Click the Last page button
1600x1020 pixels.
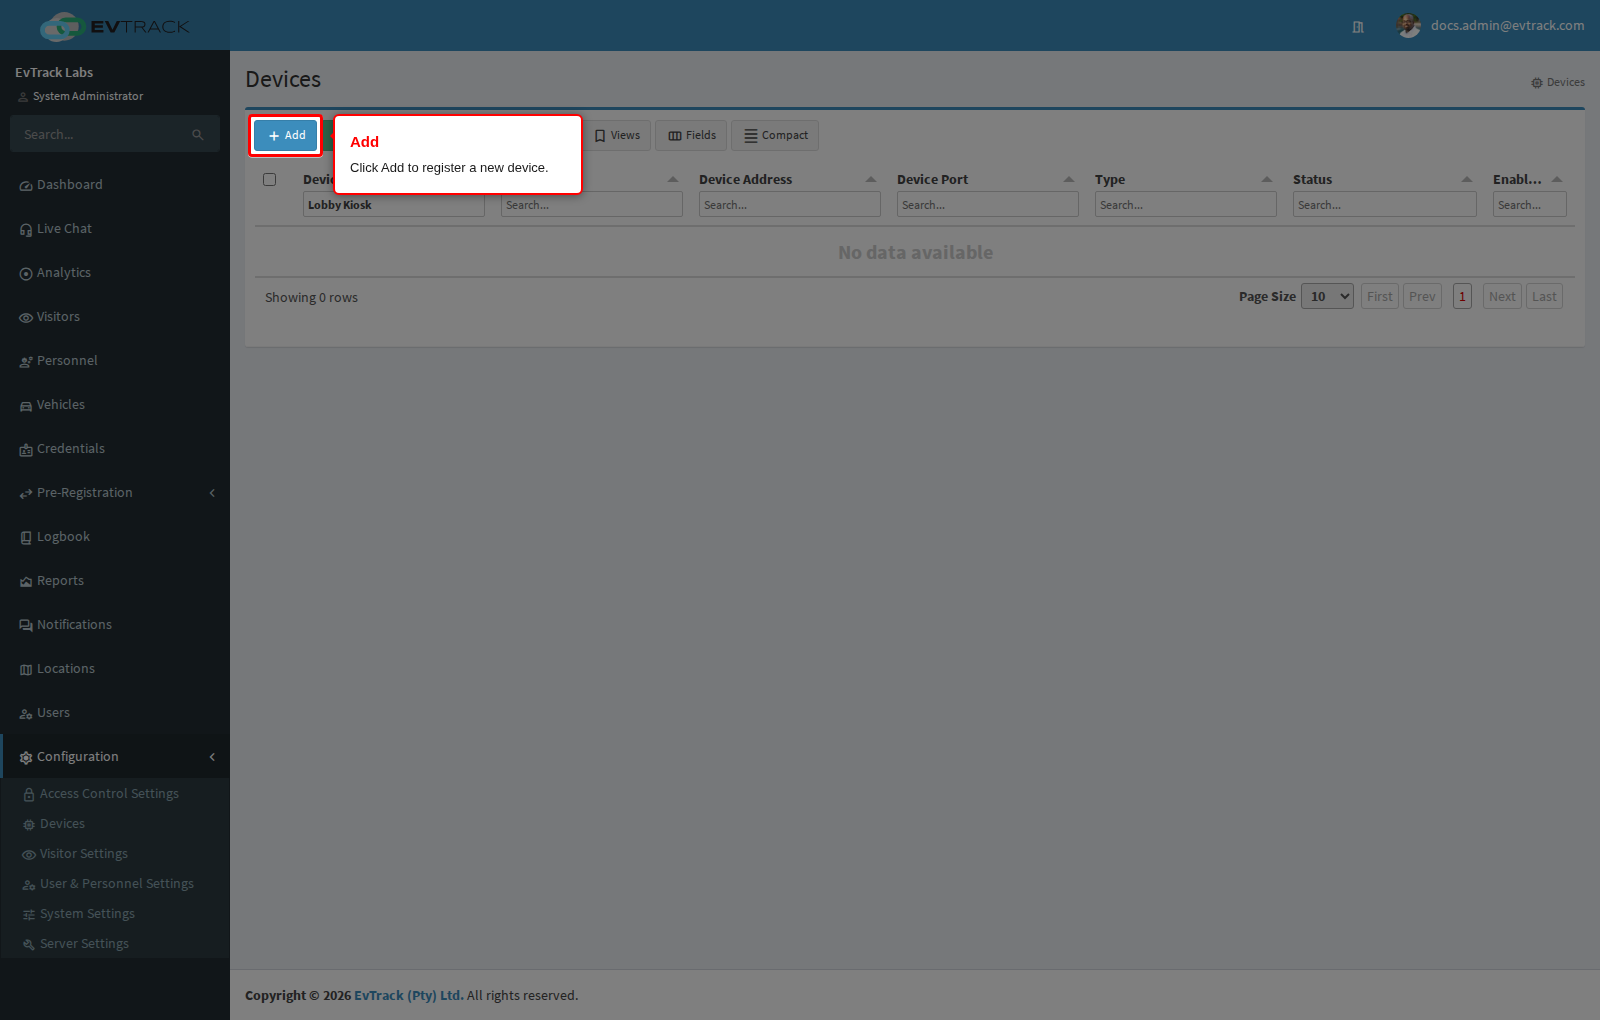(x=1544, y=296)
